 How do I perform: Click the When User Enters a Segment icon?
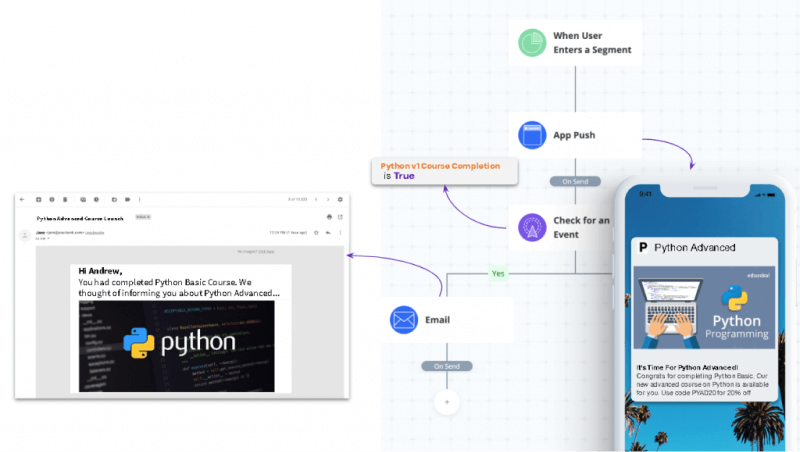(x=531, y=43)
